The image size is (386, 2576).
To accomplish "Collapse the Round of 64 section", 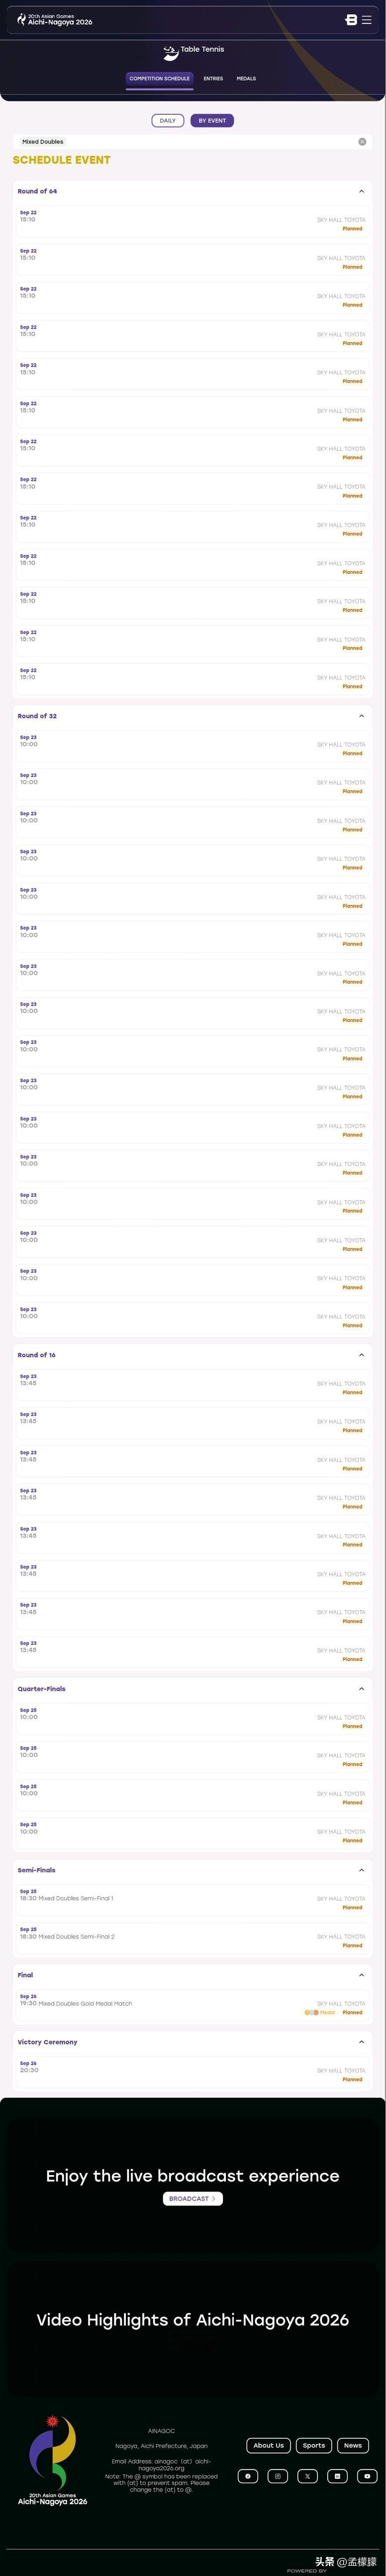I will (x=362, y=191).
